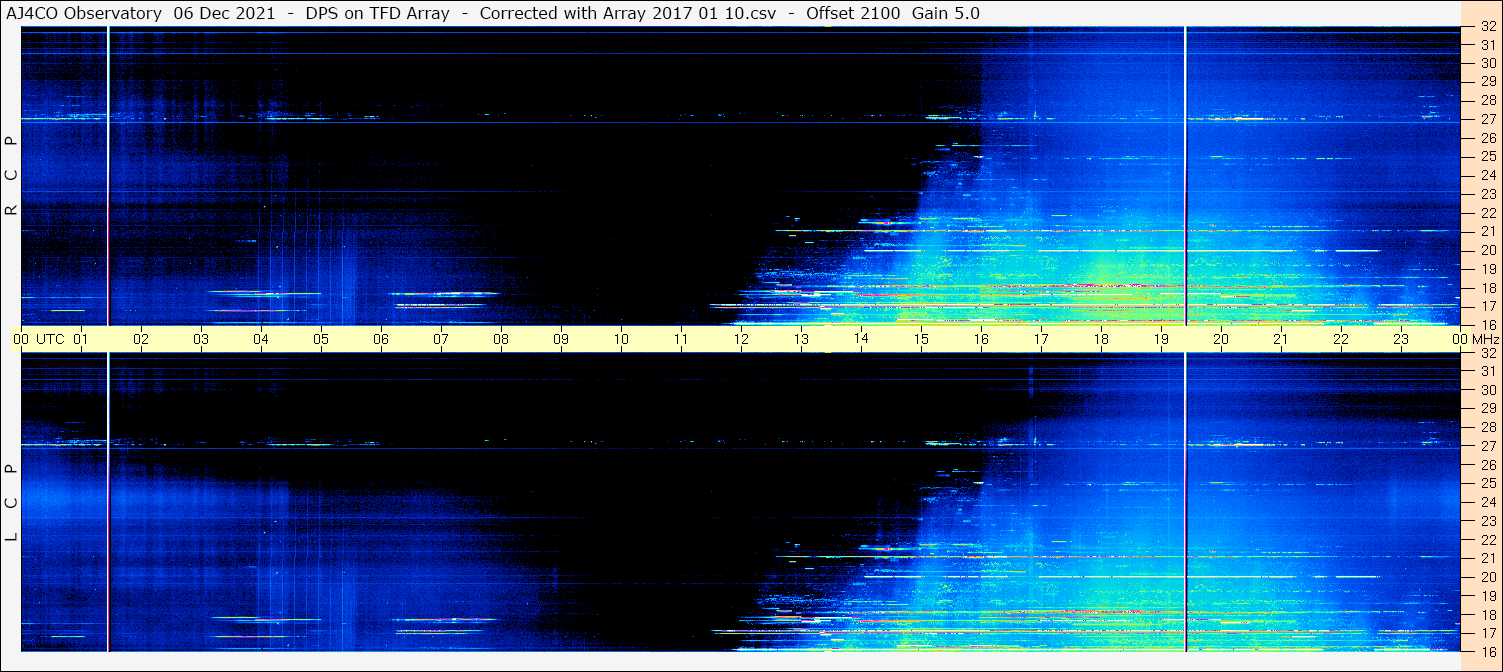Select the 'Offset 2100' value in header

point(853,14)
